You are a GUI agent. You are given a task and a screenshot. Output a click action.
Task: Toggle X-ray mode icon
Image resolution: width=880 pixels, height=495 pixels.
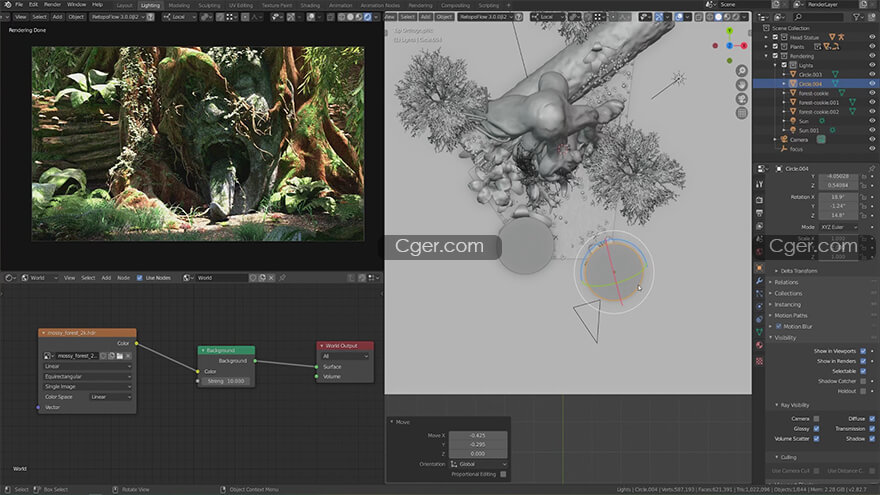[699, 17]
